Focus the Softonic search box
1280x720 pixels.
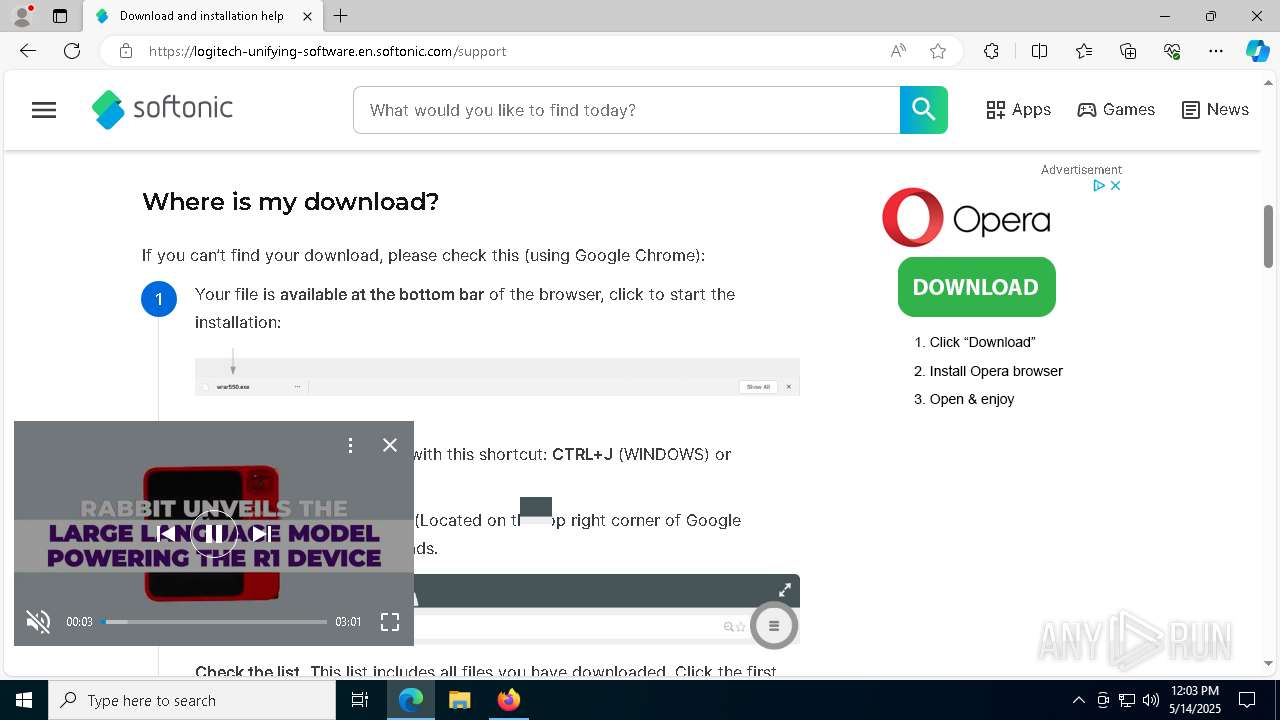(x=626, y=110)
